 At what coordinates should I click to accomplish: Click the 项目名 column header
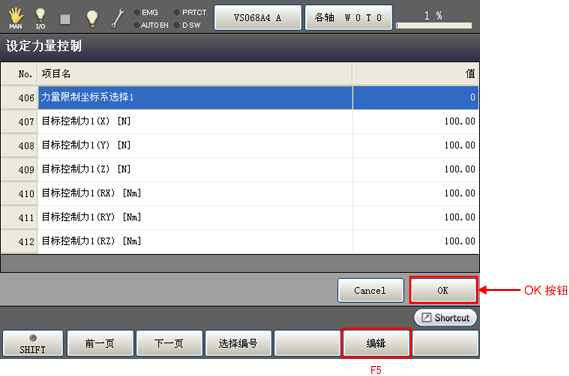point(195,74)
